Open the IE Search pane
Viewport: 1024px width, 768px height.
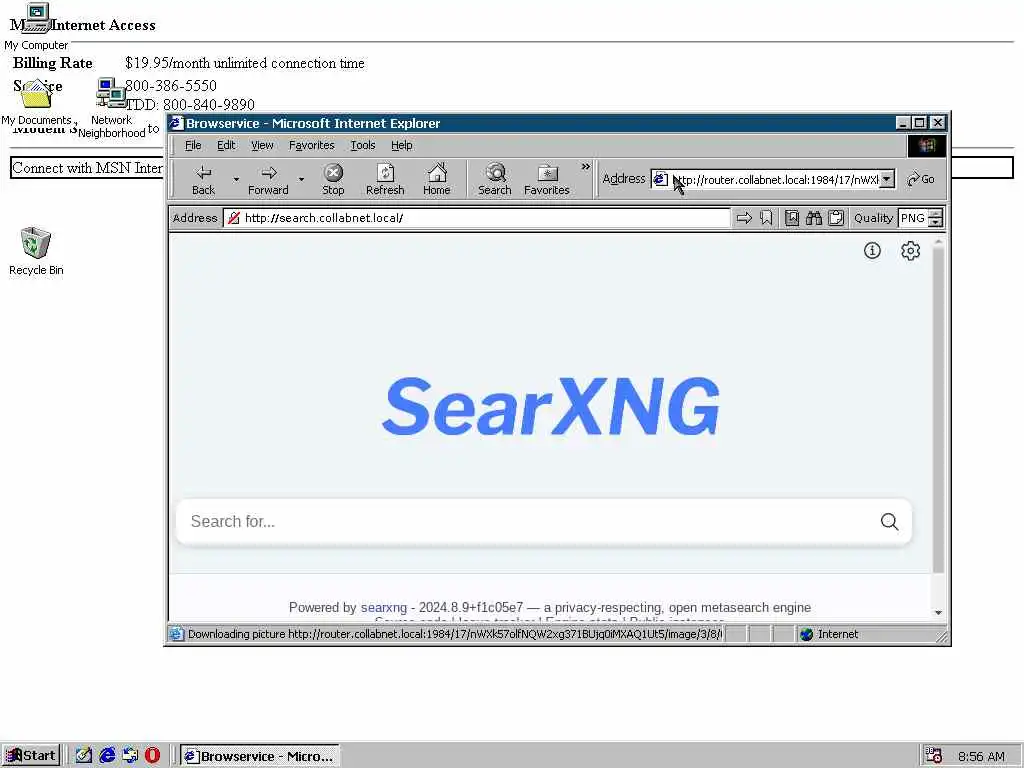pyautogui.click(x=494, y=180)
